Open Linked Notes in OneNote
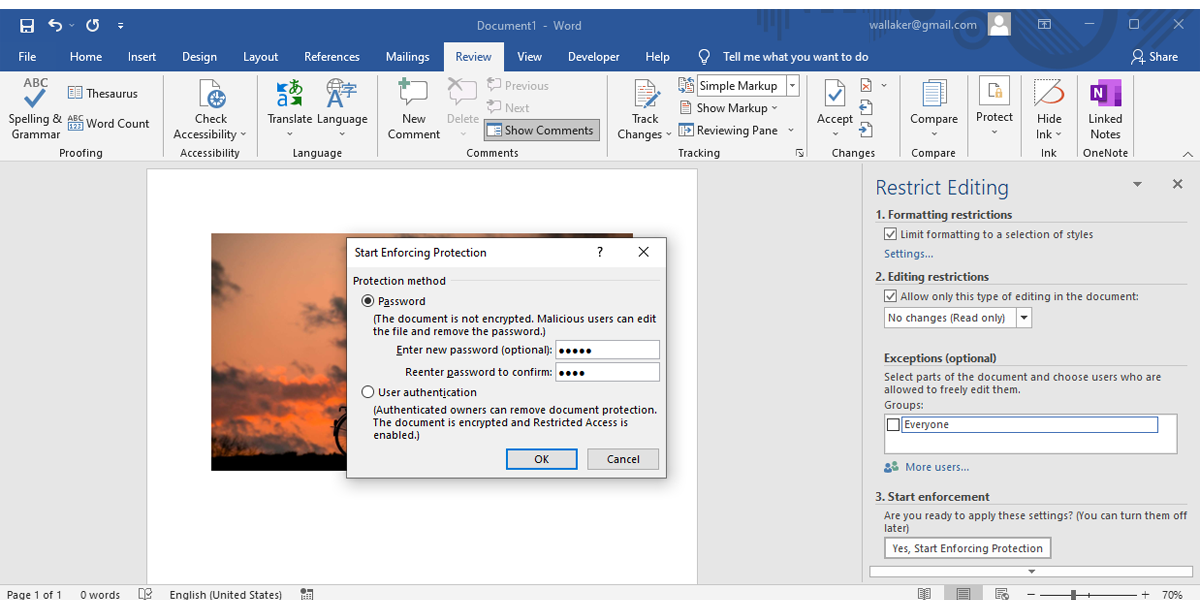This screenshot has width=1200, height=600. tap(1105, 108)
